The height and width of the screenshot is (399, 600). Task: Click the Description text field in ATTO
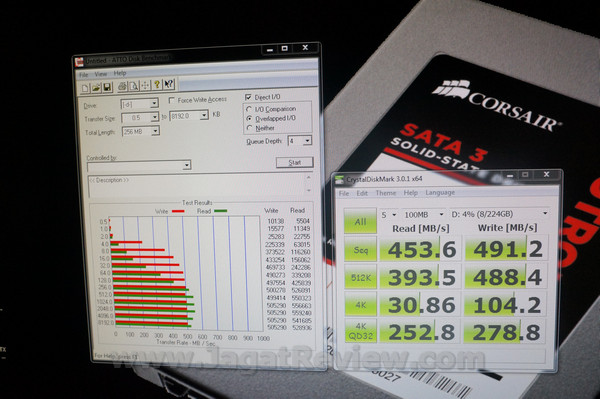click(197, 186)
